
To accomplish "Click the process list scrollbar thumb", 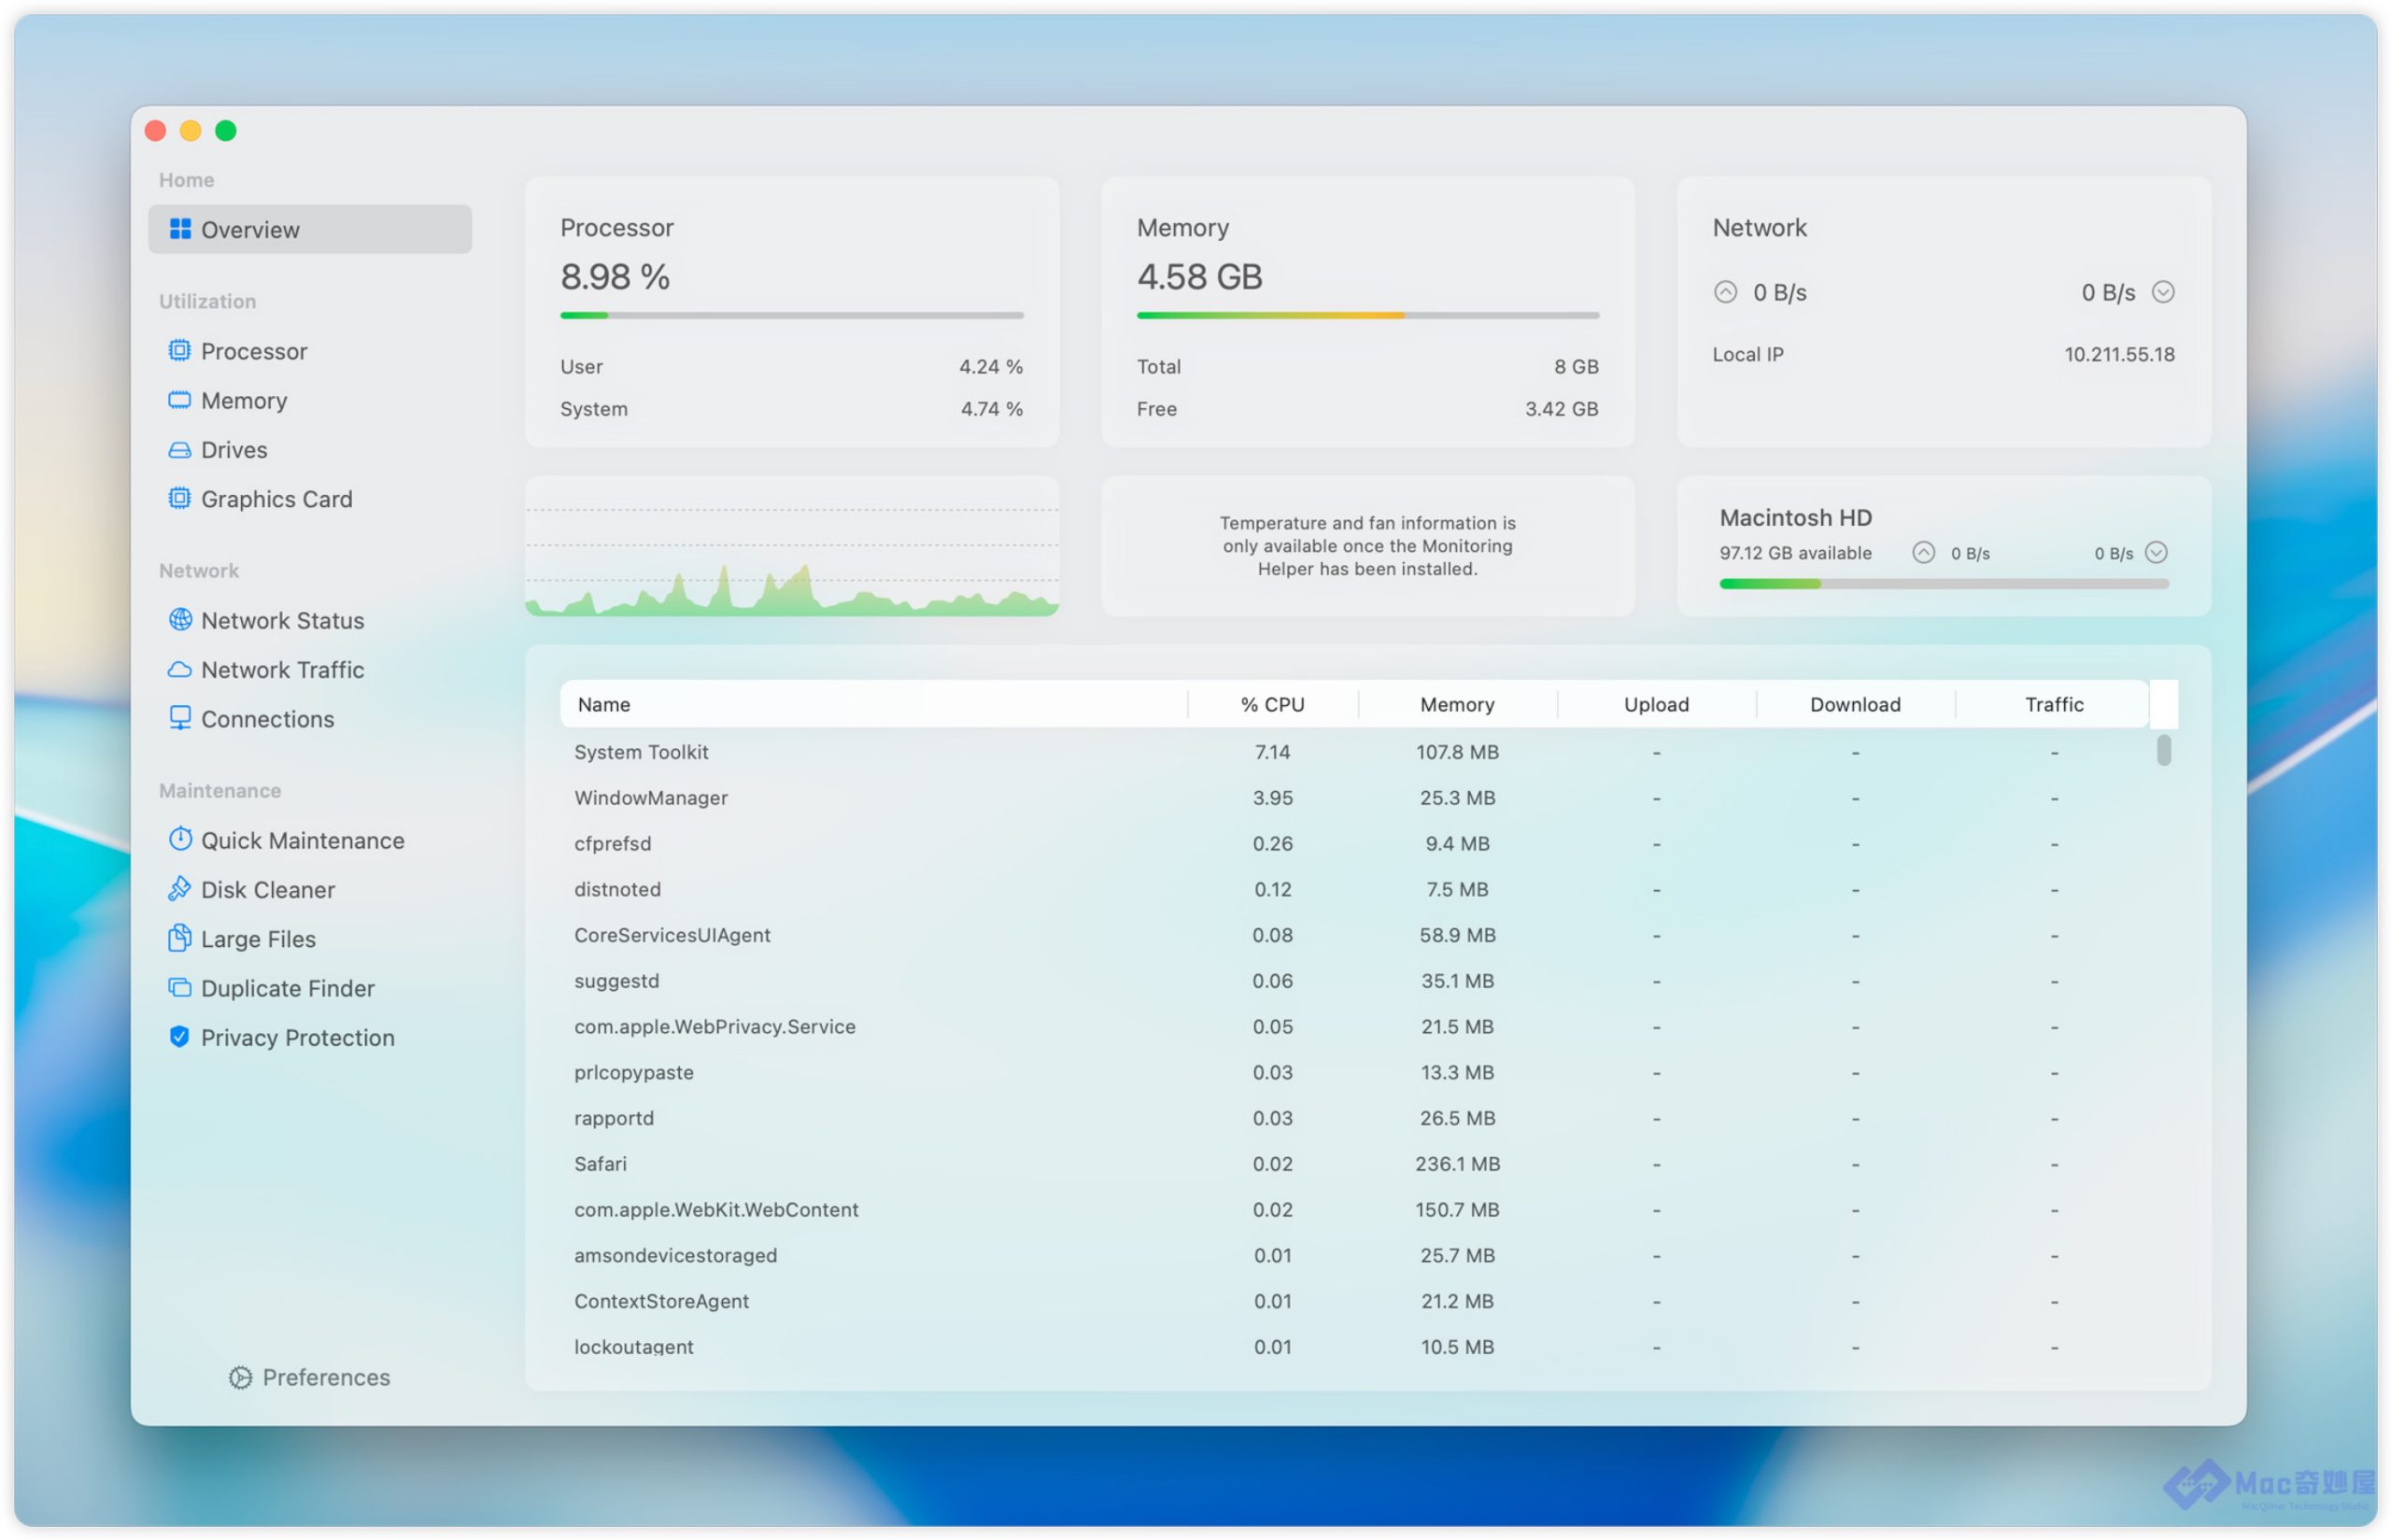I will [2163, 750].
